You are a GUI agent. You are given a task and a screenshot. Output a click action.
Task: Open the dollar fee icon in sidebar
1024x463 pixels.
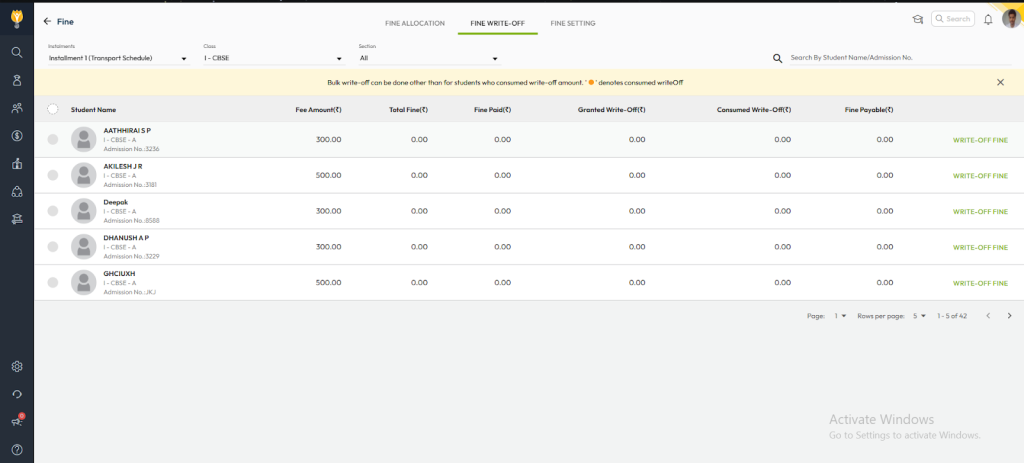coord(17,135)
